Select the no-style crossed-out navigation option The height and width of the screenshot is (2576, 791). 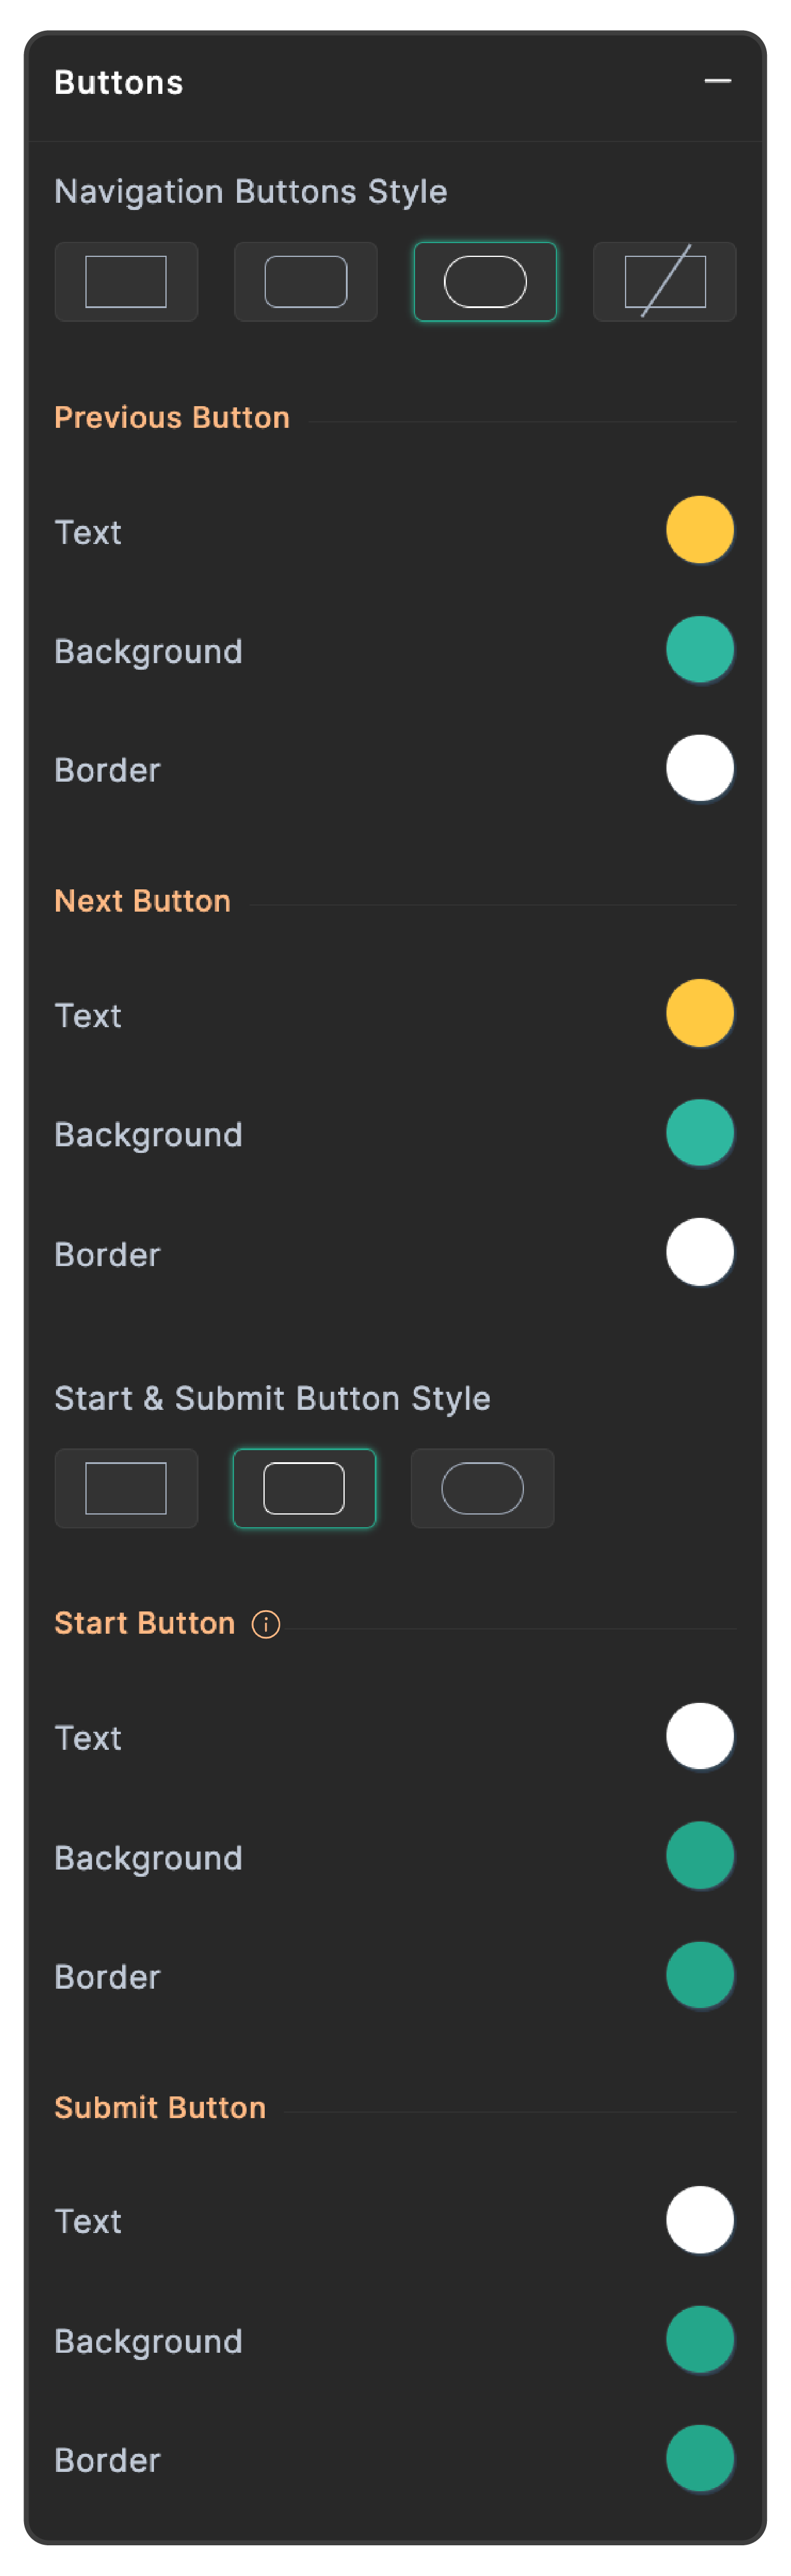[x=665, y=281]
